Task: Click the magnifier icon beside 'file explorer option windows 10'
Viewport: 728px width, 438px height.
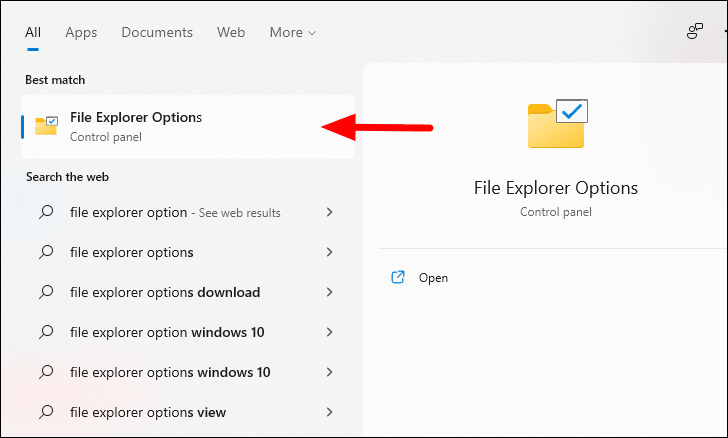Action: (46, 332)
